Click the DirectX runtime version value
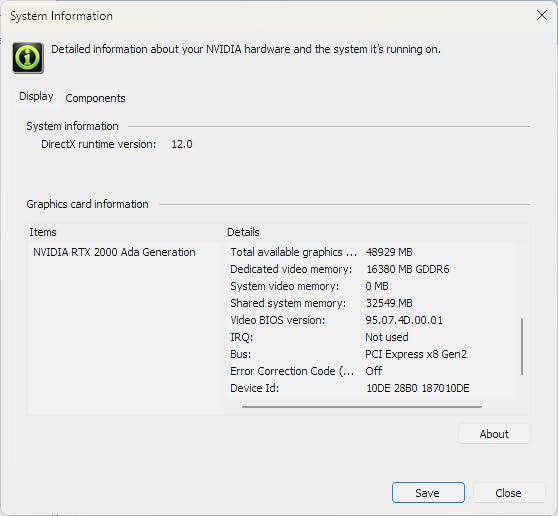Image resolution: width=558 pixels, height=516 pixels. [182, 144]
